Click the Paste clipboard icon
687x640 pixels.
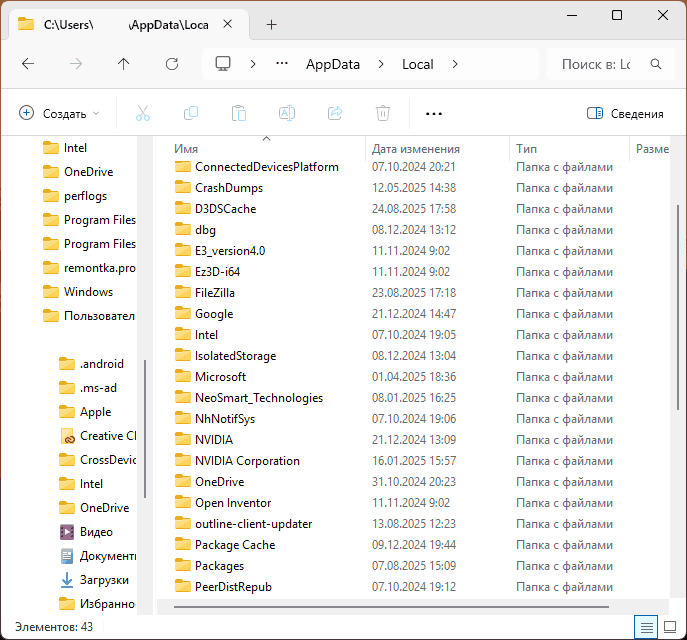pos(239,113)
